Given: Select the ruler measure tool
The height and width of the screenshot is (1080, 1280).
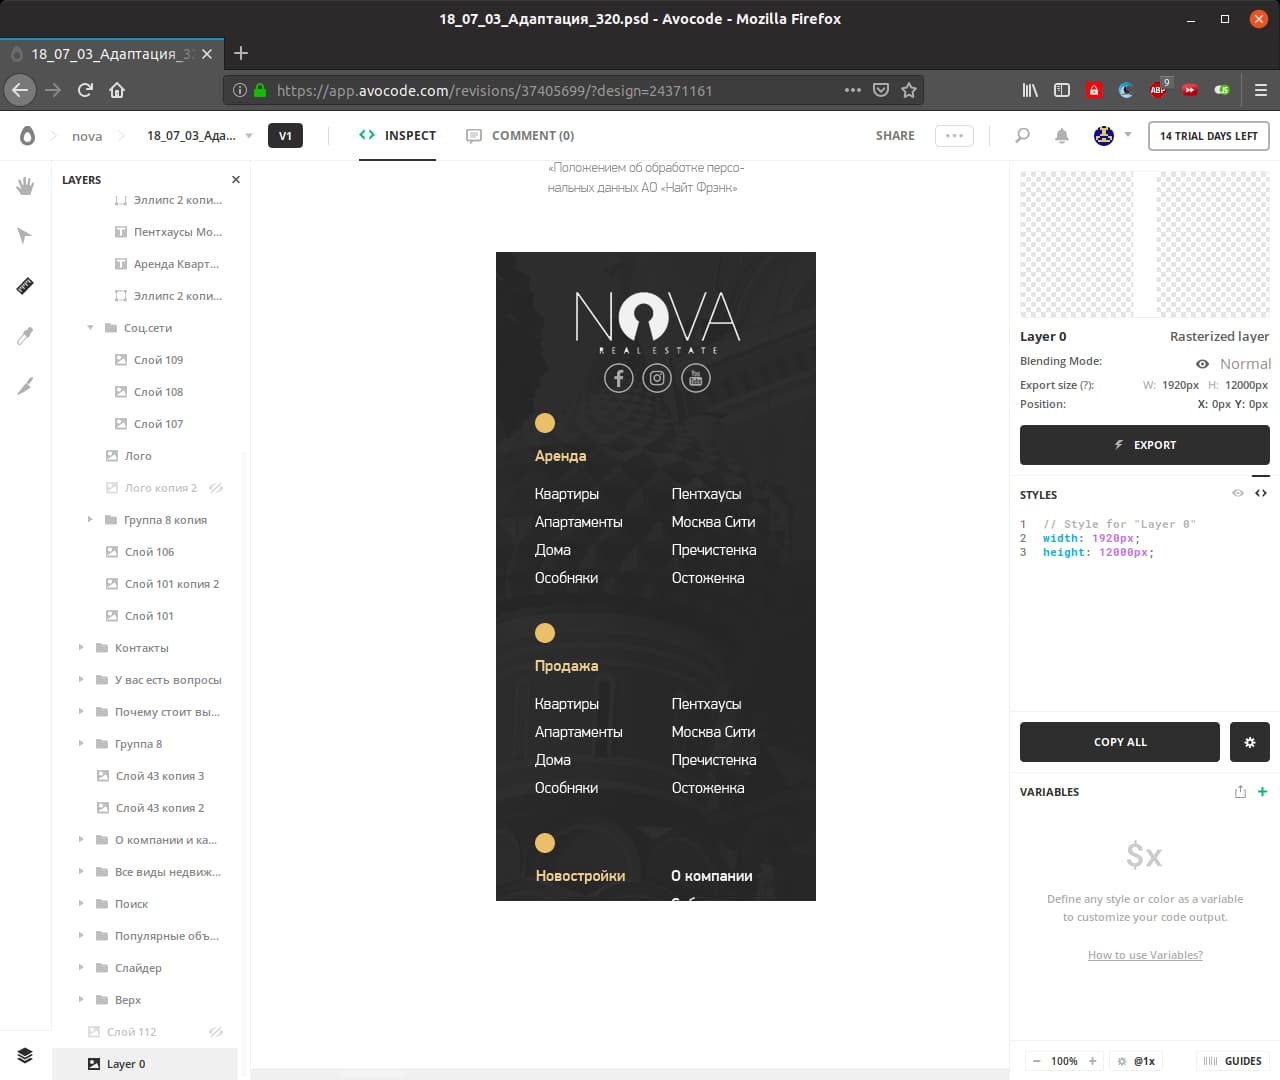Looking at the screenshot, I should pos(25,286).
